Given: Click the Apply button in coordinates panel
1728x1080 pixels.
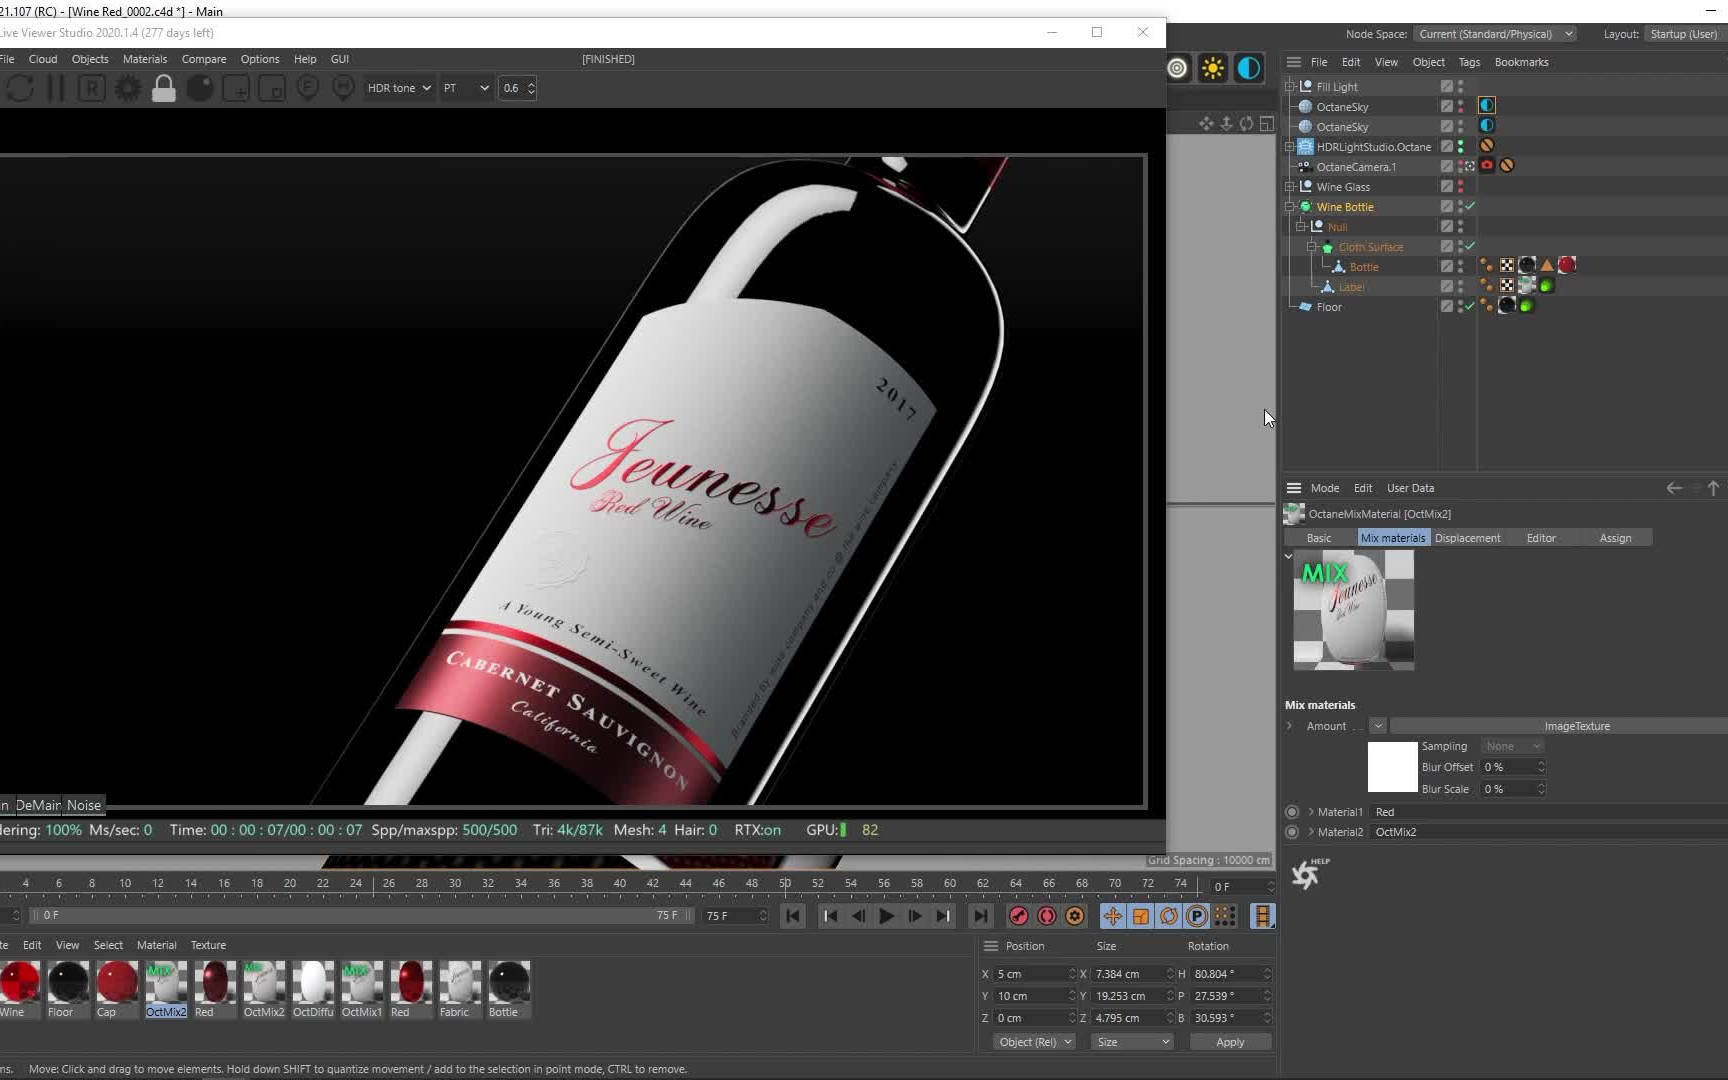Looking at the screenshot, I should [1230, 1042].
